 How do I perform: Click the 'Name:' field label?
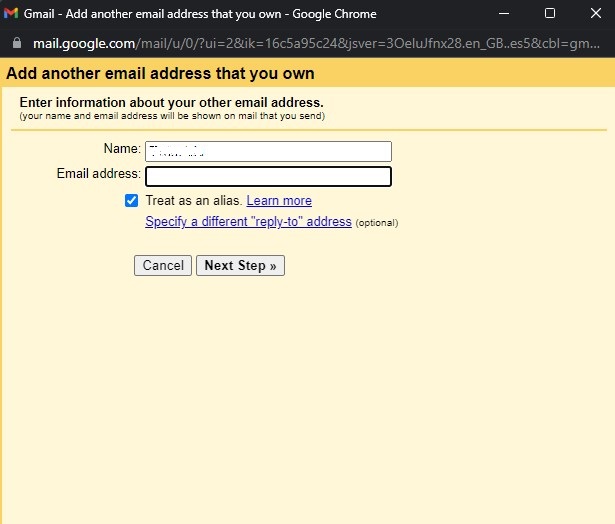pyautogui.click(x=122, y=149)
